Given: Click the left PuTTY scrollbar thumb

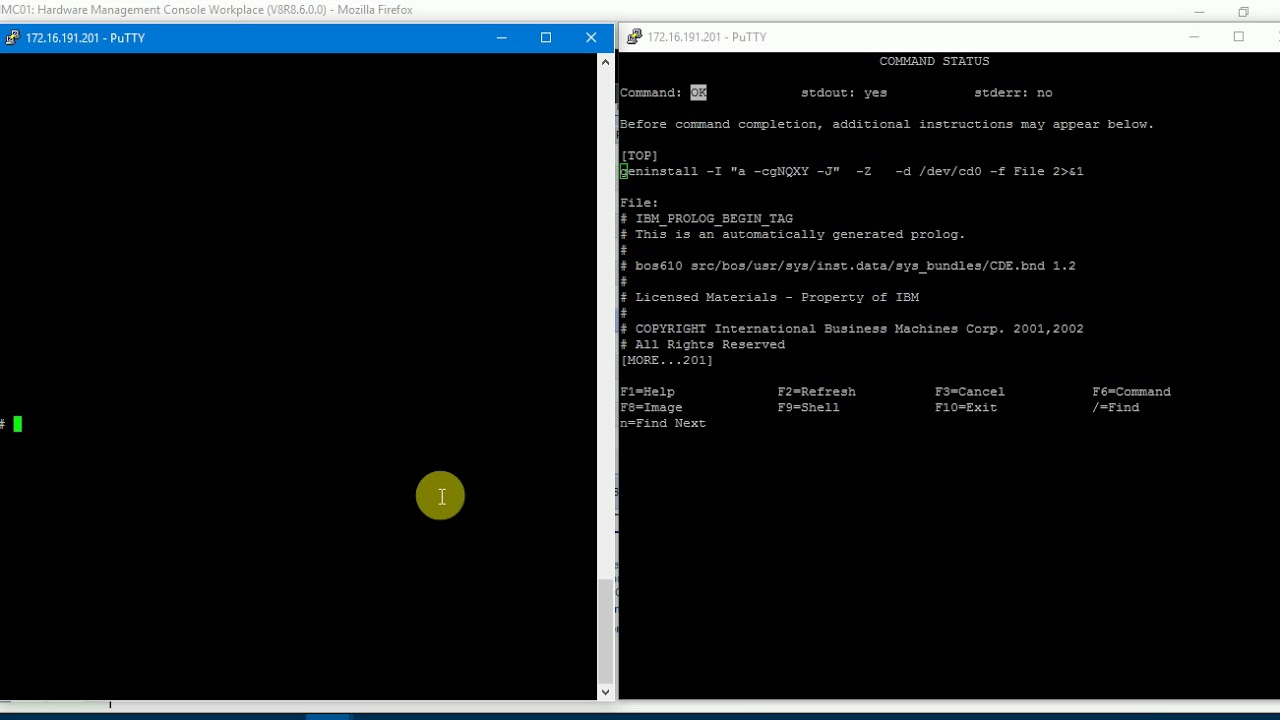Looking at the screenshot, I should 605,630.
